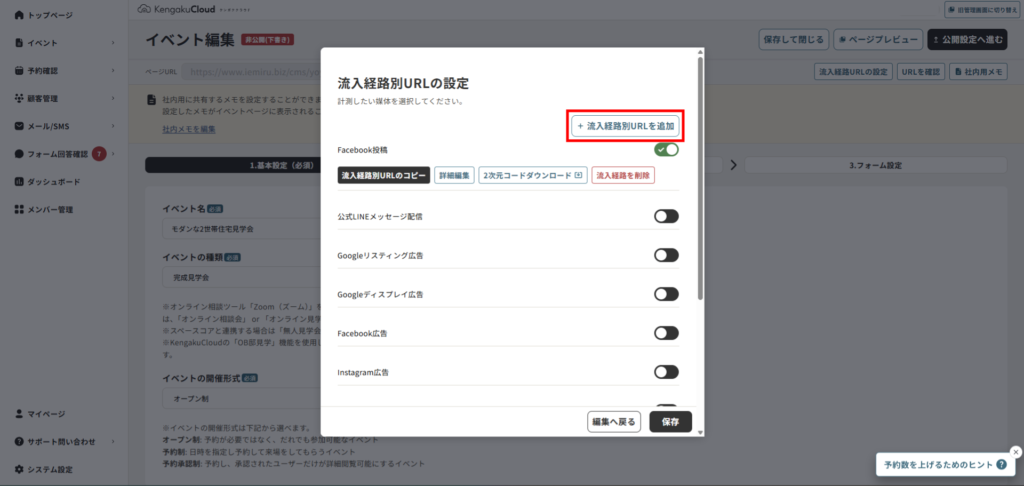Click 2次元コードダウンロード button

coord(532,175)
